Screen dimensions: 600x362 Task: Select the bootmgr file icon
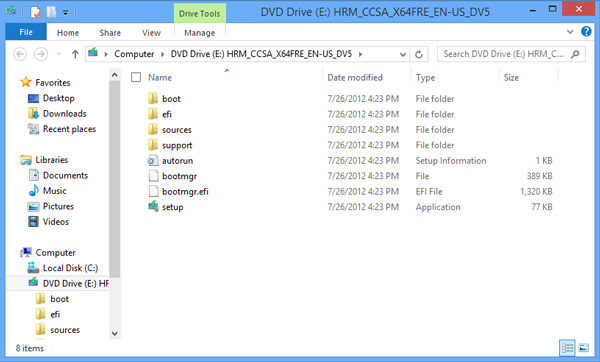tap(153, 176)
